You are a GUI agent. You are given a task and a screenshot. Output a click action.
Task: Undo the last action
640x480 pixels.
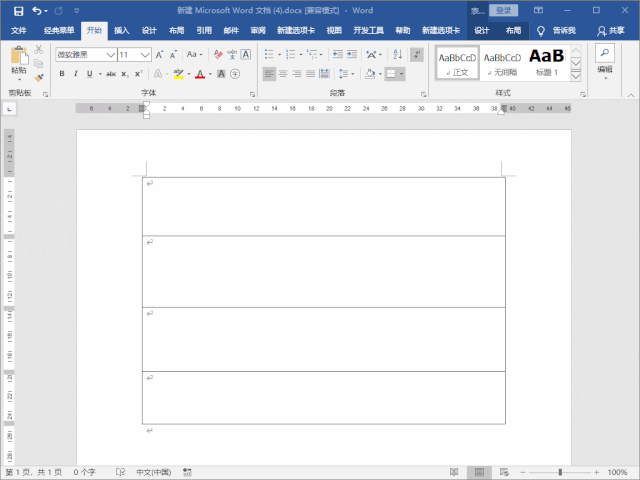(x=37, y=11)
